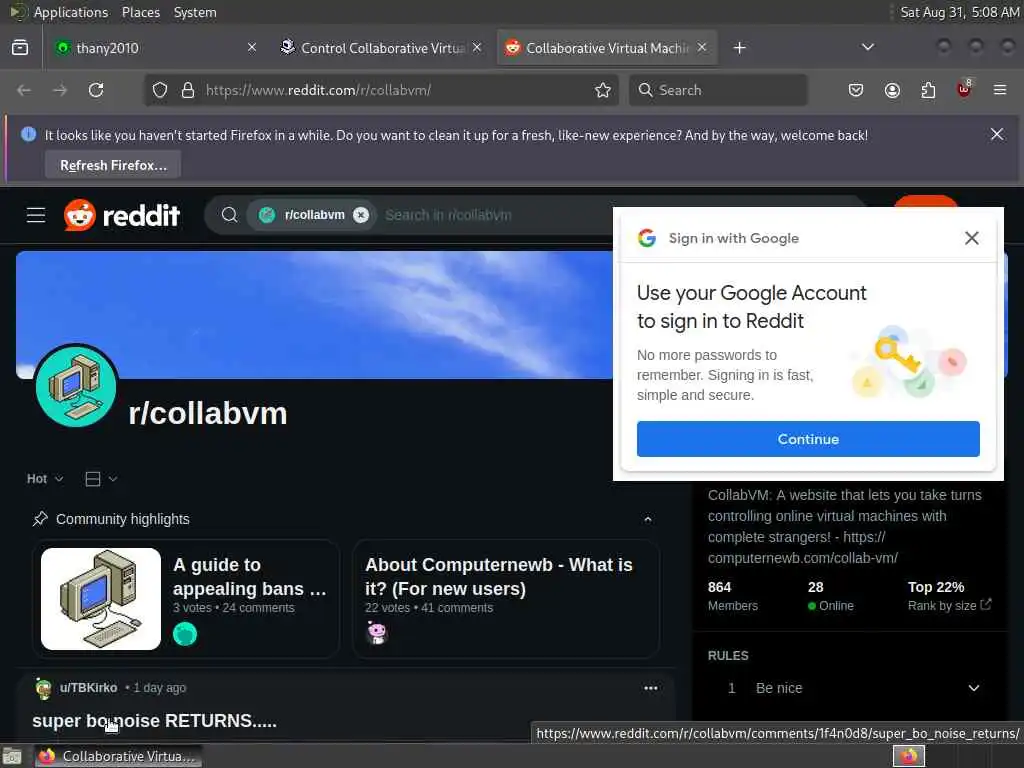Open the u/TBKirko user avatar
The image size is (1024, 768).
(44, 688)
